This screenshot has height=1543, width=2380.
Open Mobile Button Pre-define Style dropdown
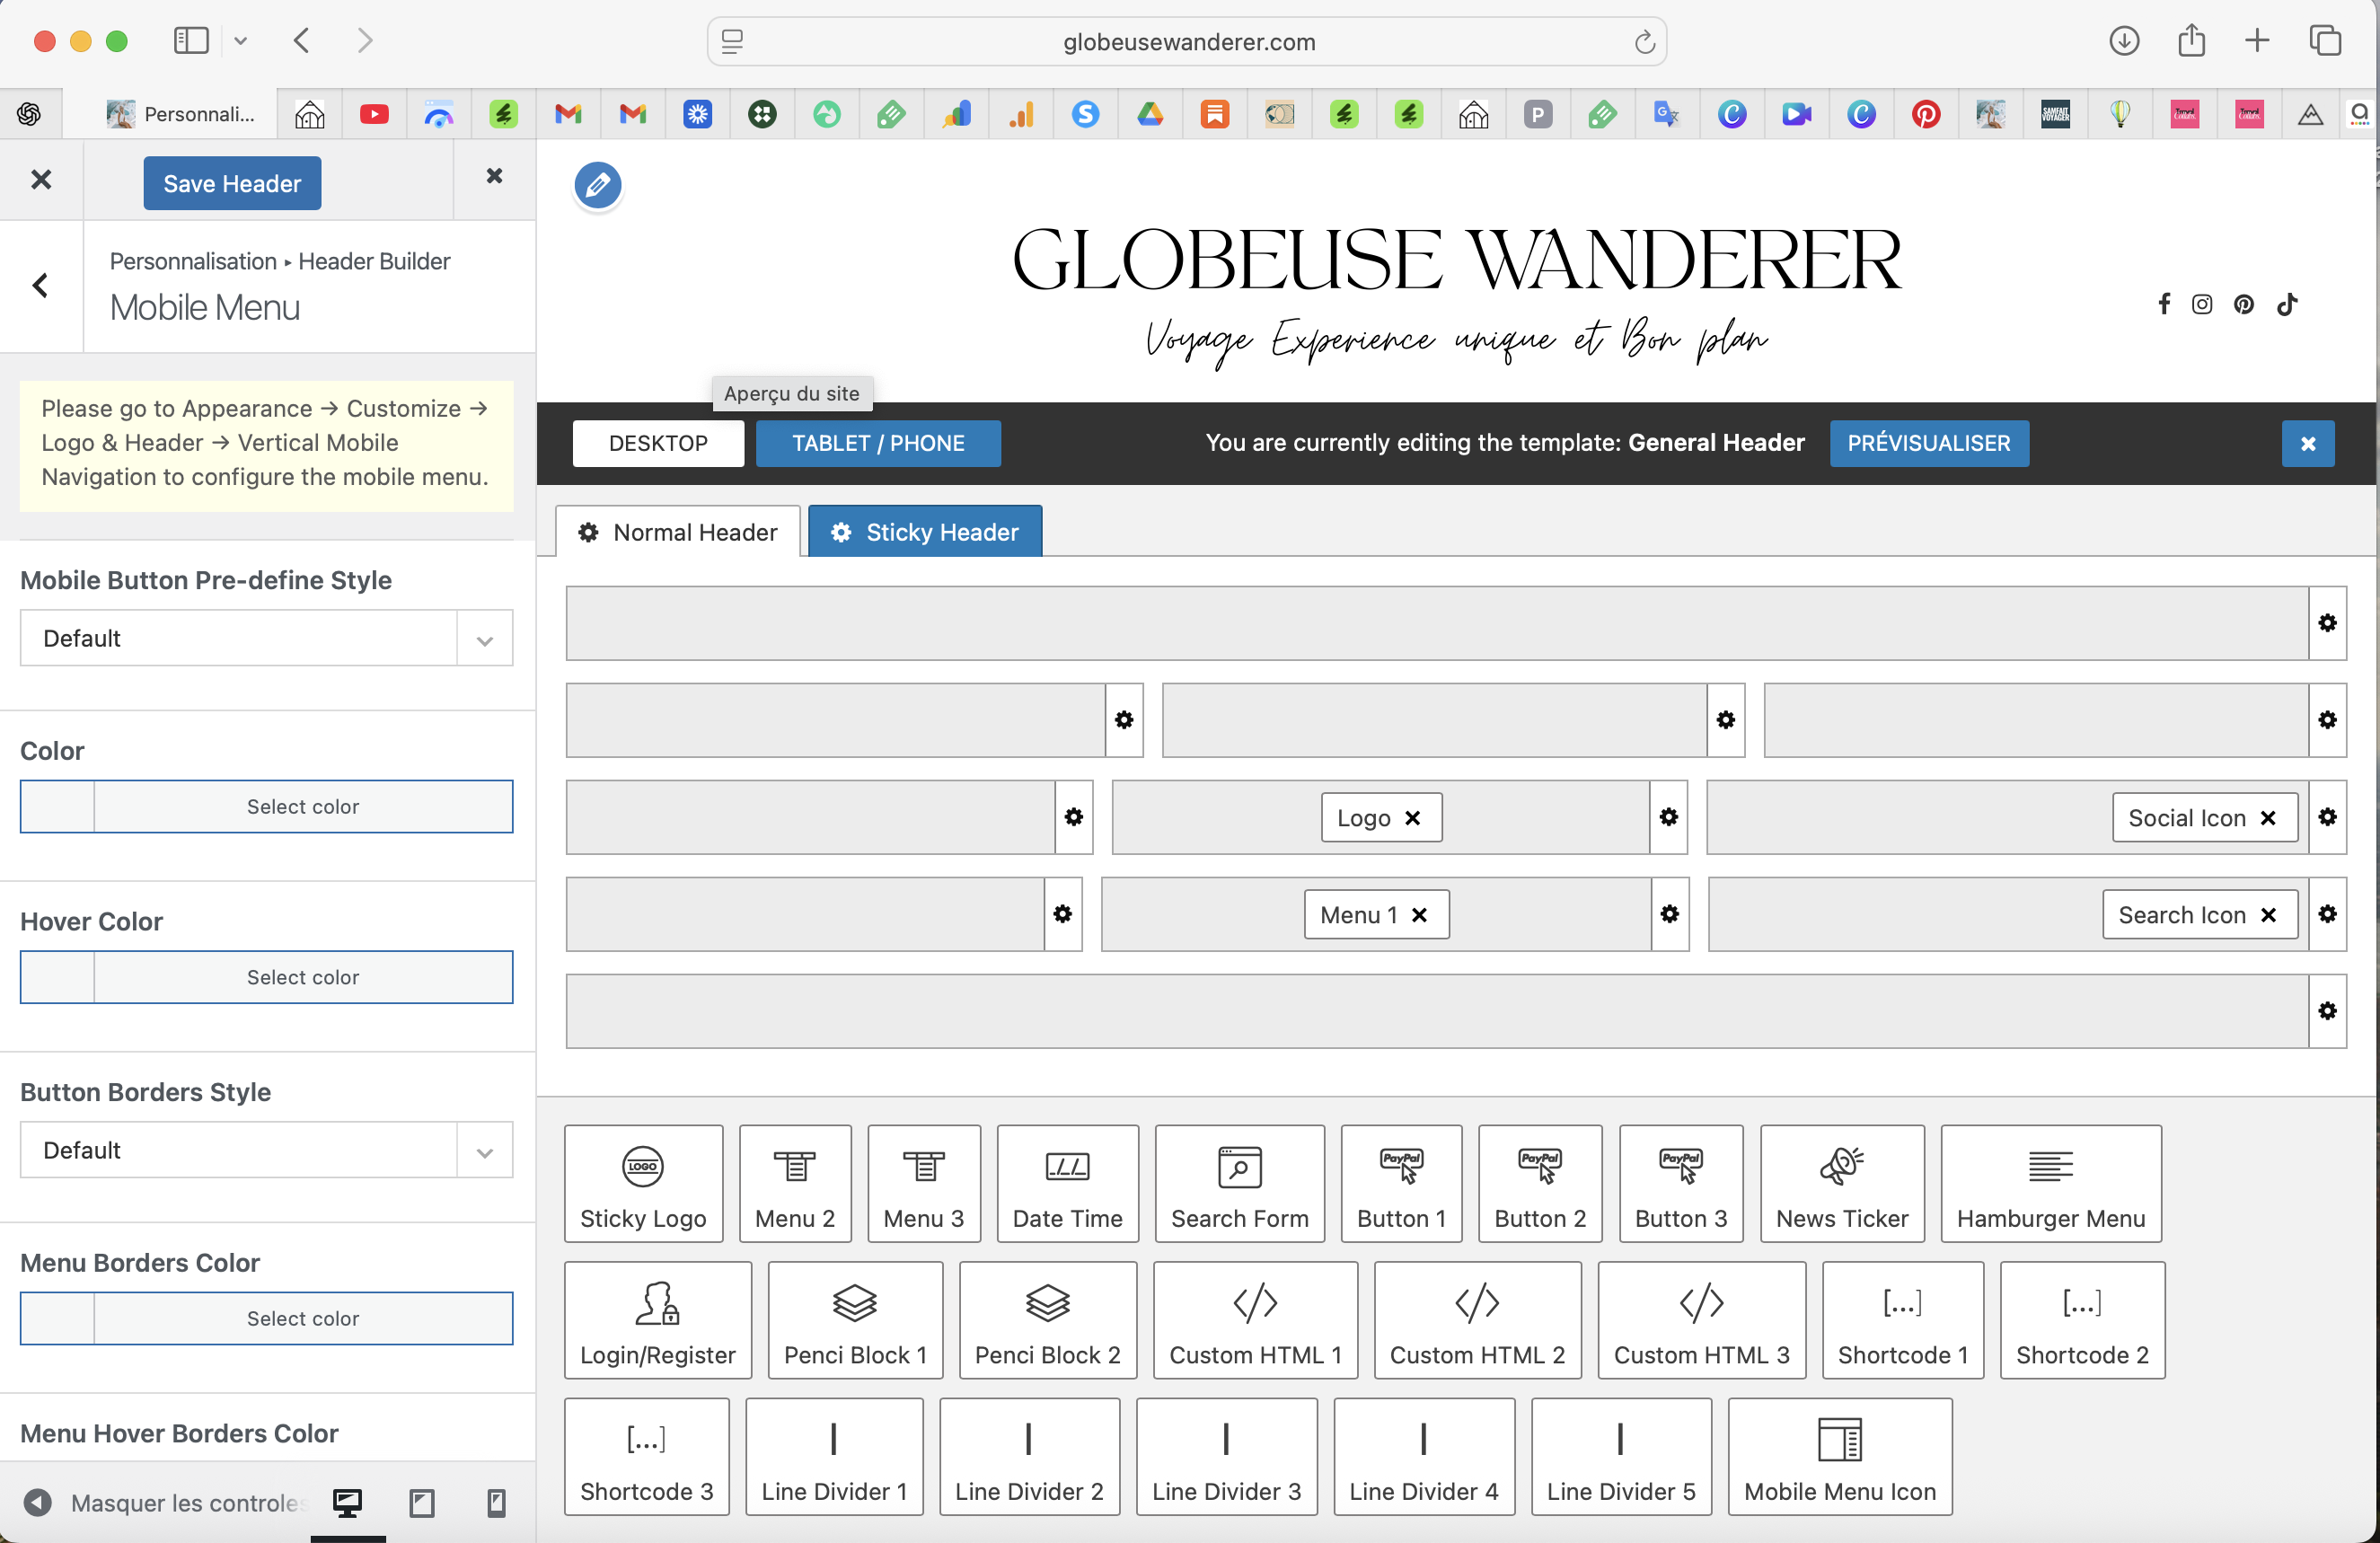(266, 638)
